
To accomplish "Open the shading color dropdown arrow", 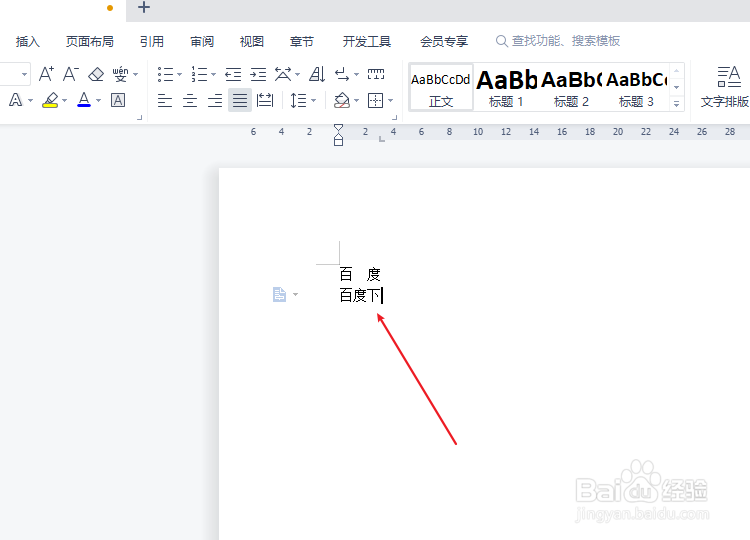I will 356,100.
